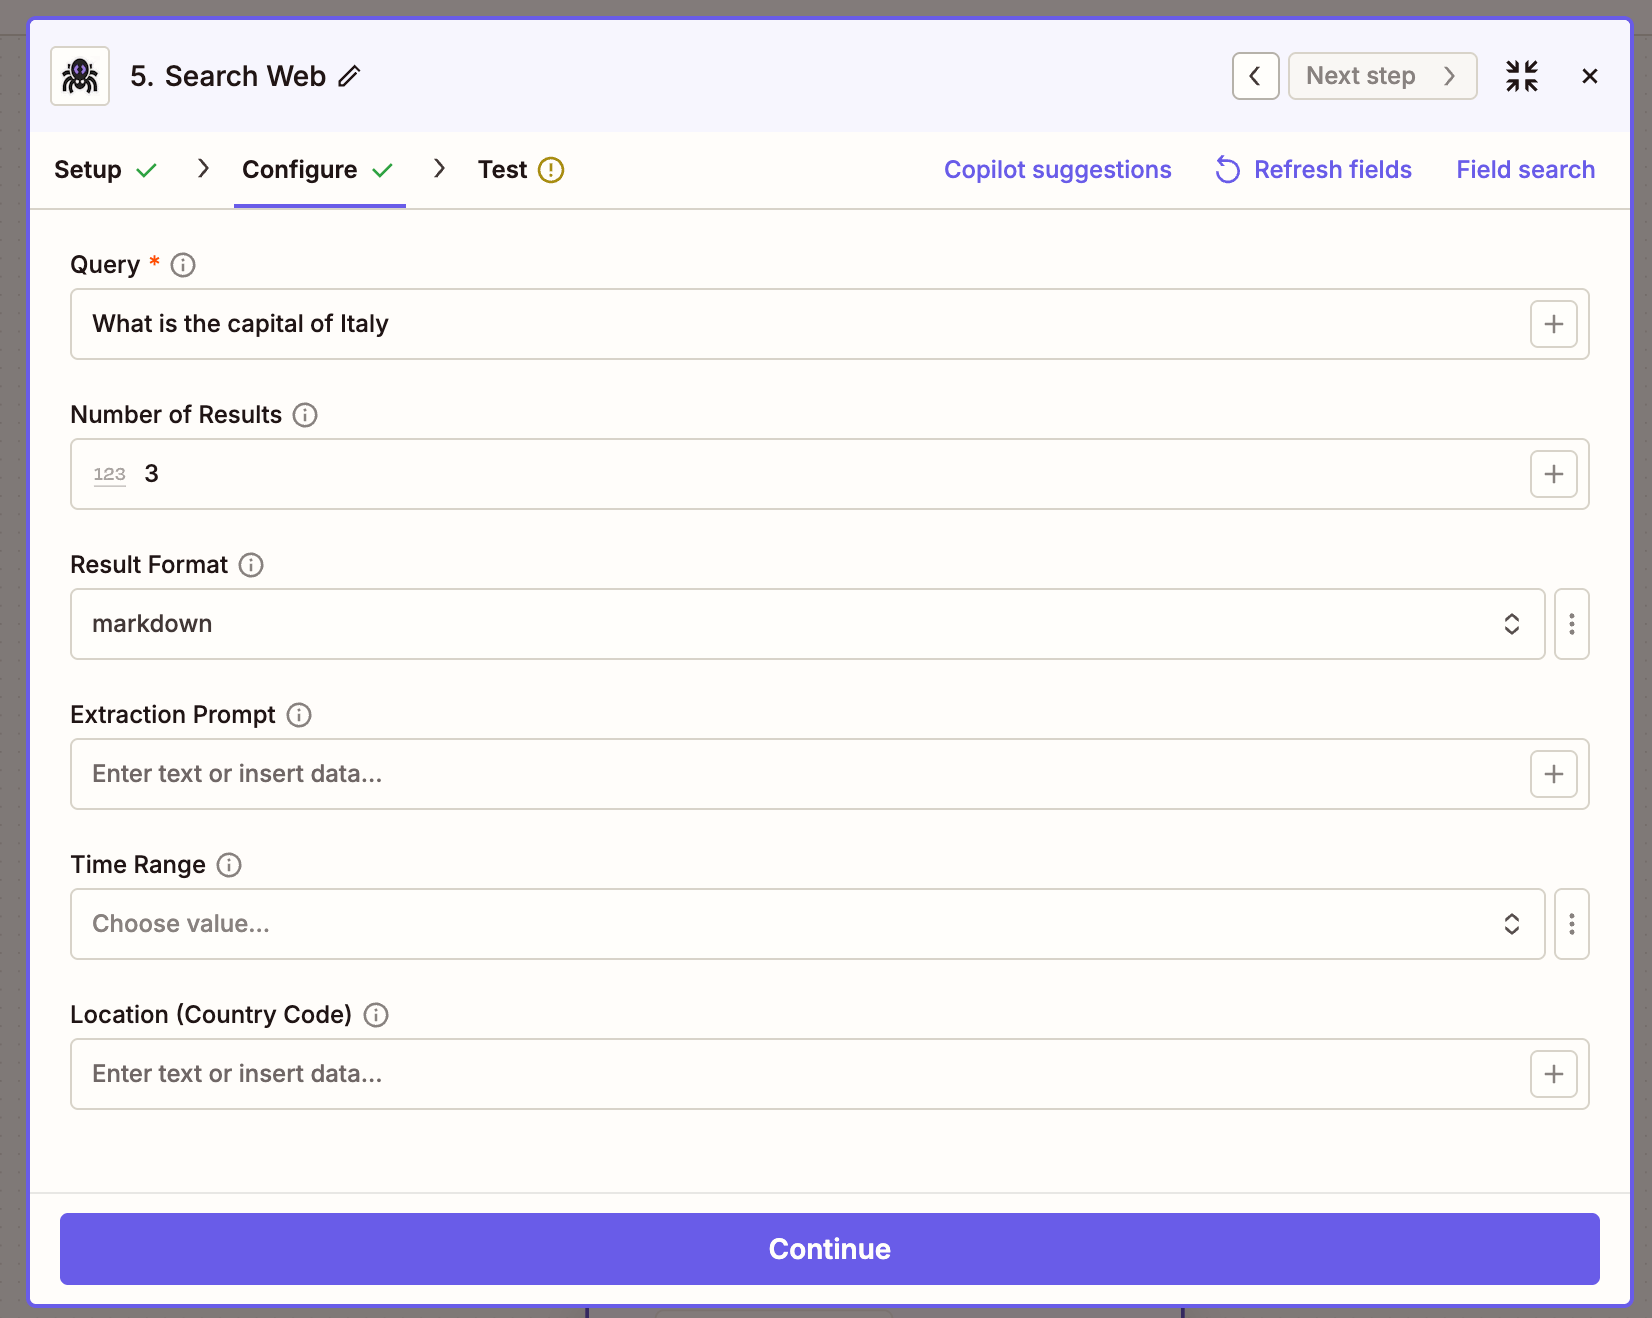Open more options beside Time Range

[x=1572, y=924]
